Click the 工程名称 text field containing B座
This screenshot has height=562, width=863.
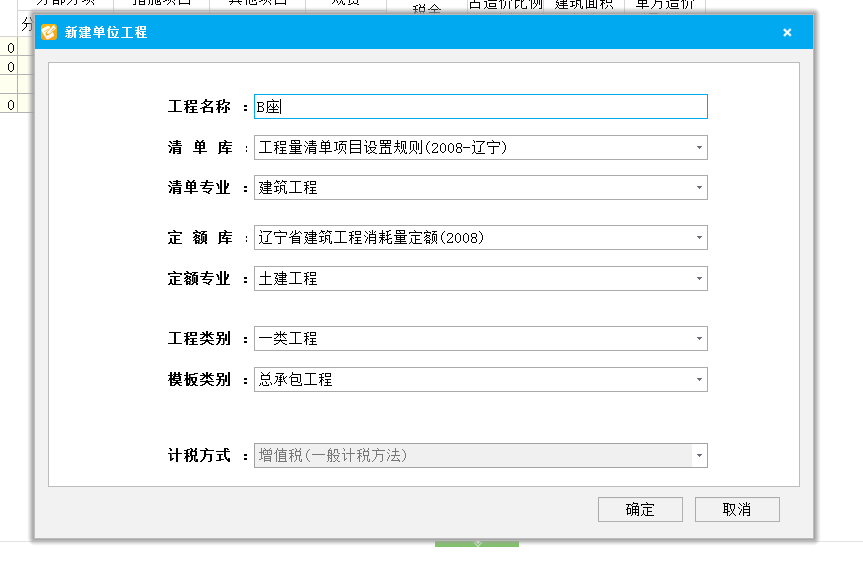coord(480,107)
